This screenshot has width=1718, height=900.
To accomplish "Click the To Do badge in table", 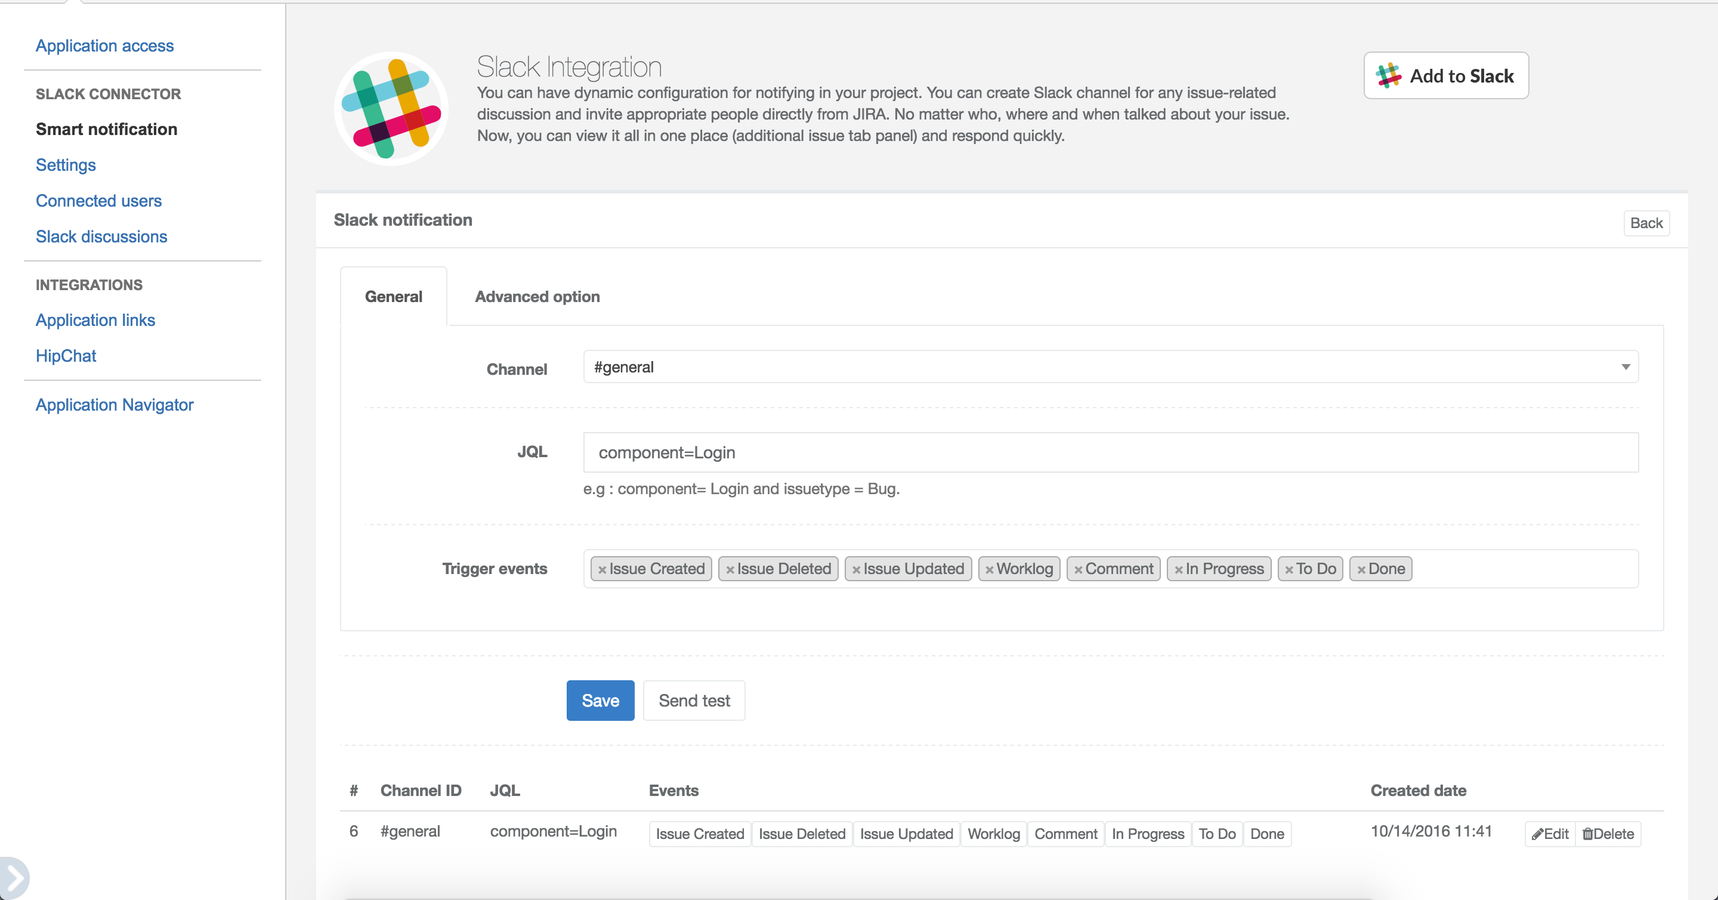I will [x=1217, y=834].
